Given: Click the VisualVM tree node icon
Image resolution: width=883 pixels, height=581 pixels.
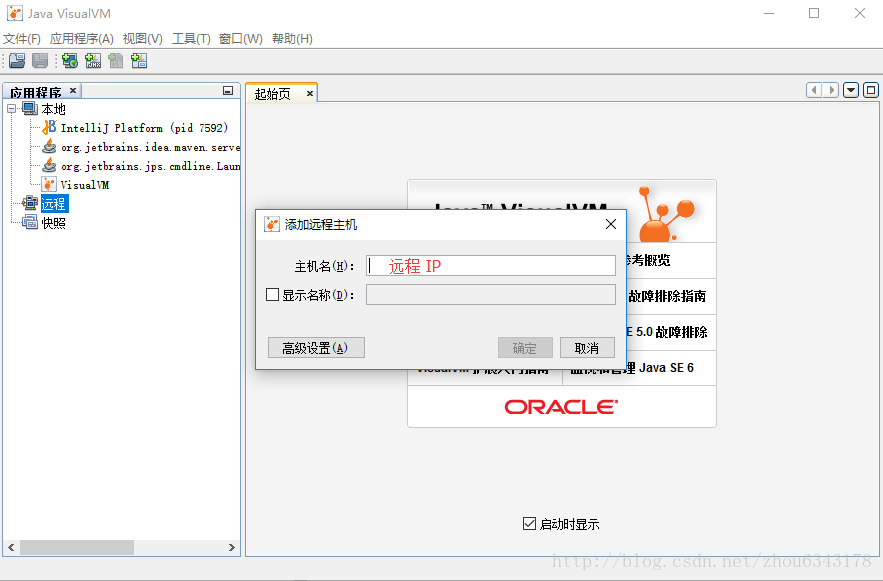Looking at the screenshot, I should click(x=50, y=184).
